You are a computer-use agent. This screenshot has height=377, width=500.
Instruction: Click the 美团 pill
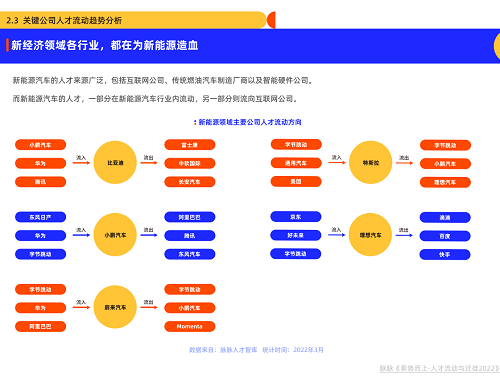click(x=296, y=181)
